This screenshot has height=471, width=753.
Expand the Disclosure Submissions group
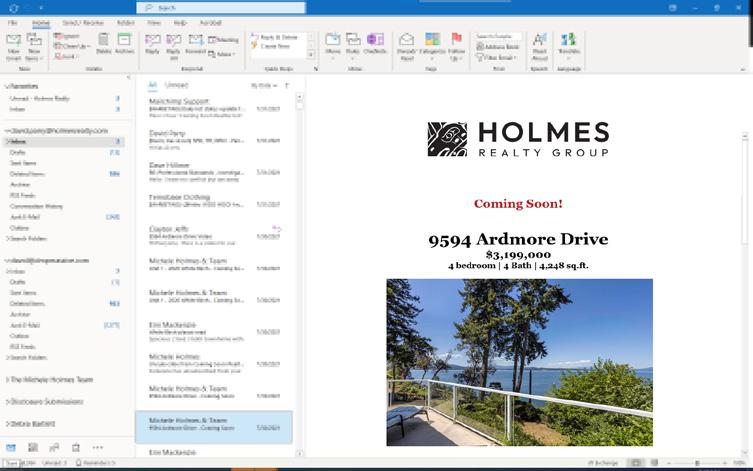pyautogui.click(x=7, y=401)
